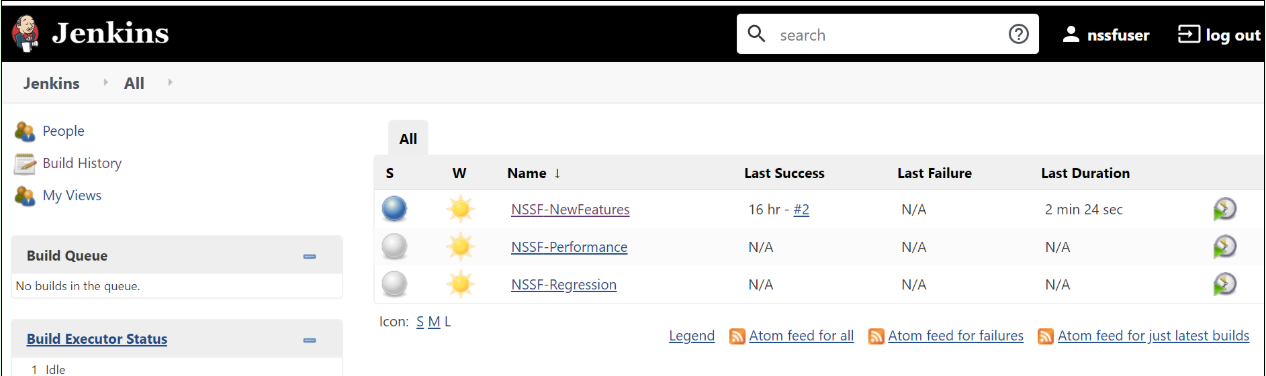Click the log out arrow icon
Viewport: 1266px width, 376px height.
pos(1188,34)
